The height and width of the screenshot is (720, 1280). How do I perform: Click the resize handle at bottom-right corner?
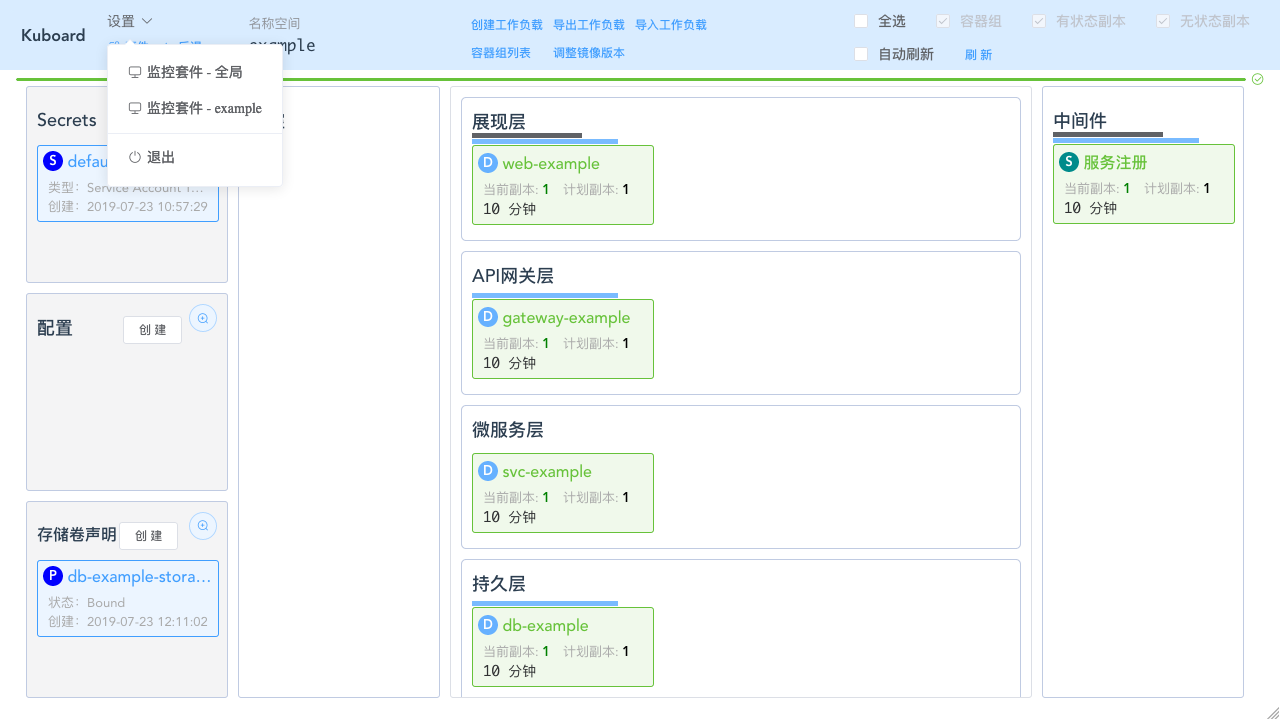pos(1271,712)
